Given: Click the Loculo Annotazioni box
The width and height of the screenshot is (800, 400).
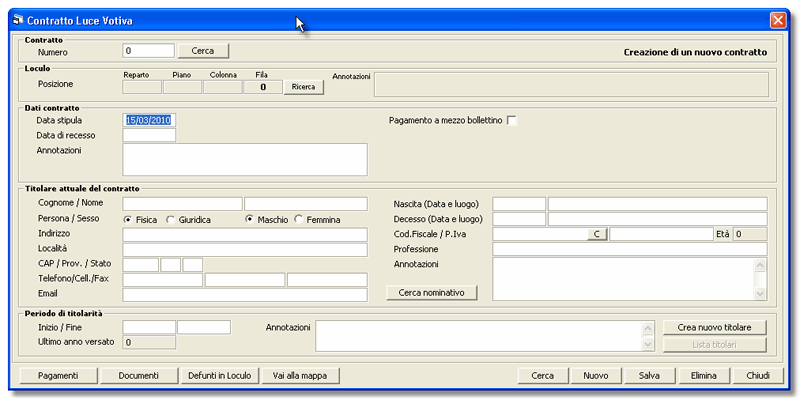Looking at the screenshot, I should coord(571,85).
